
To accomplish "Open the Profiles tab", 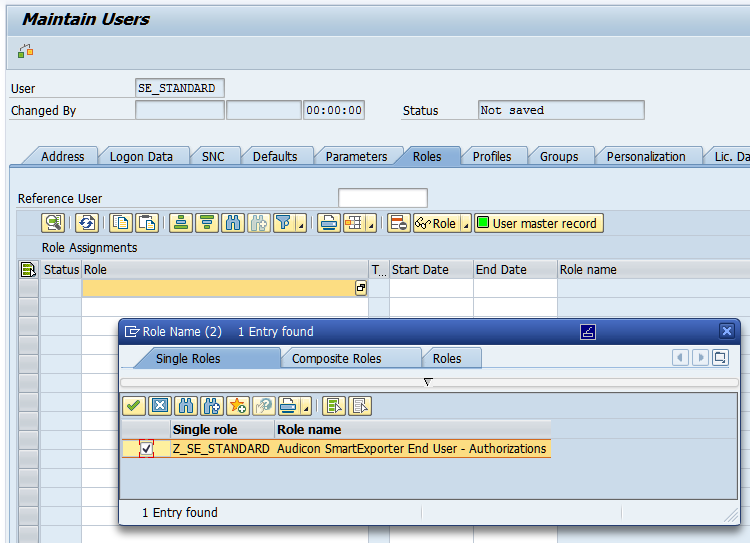I will [492, 156].
